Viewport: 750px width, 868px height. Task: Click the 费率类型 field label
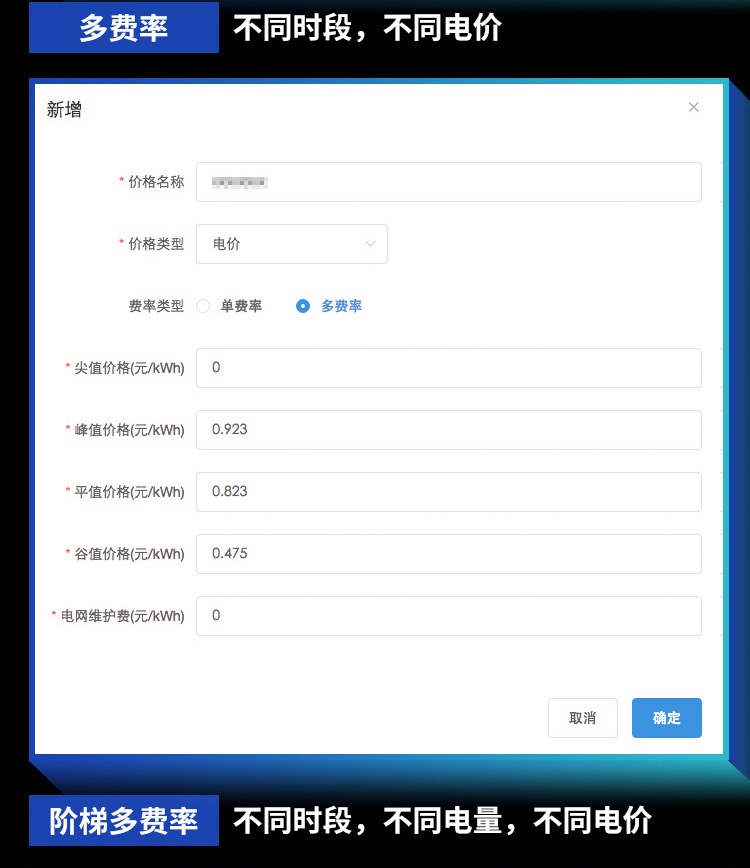[x=156, y=306]
